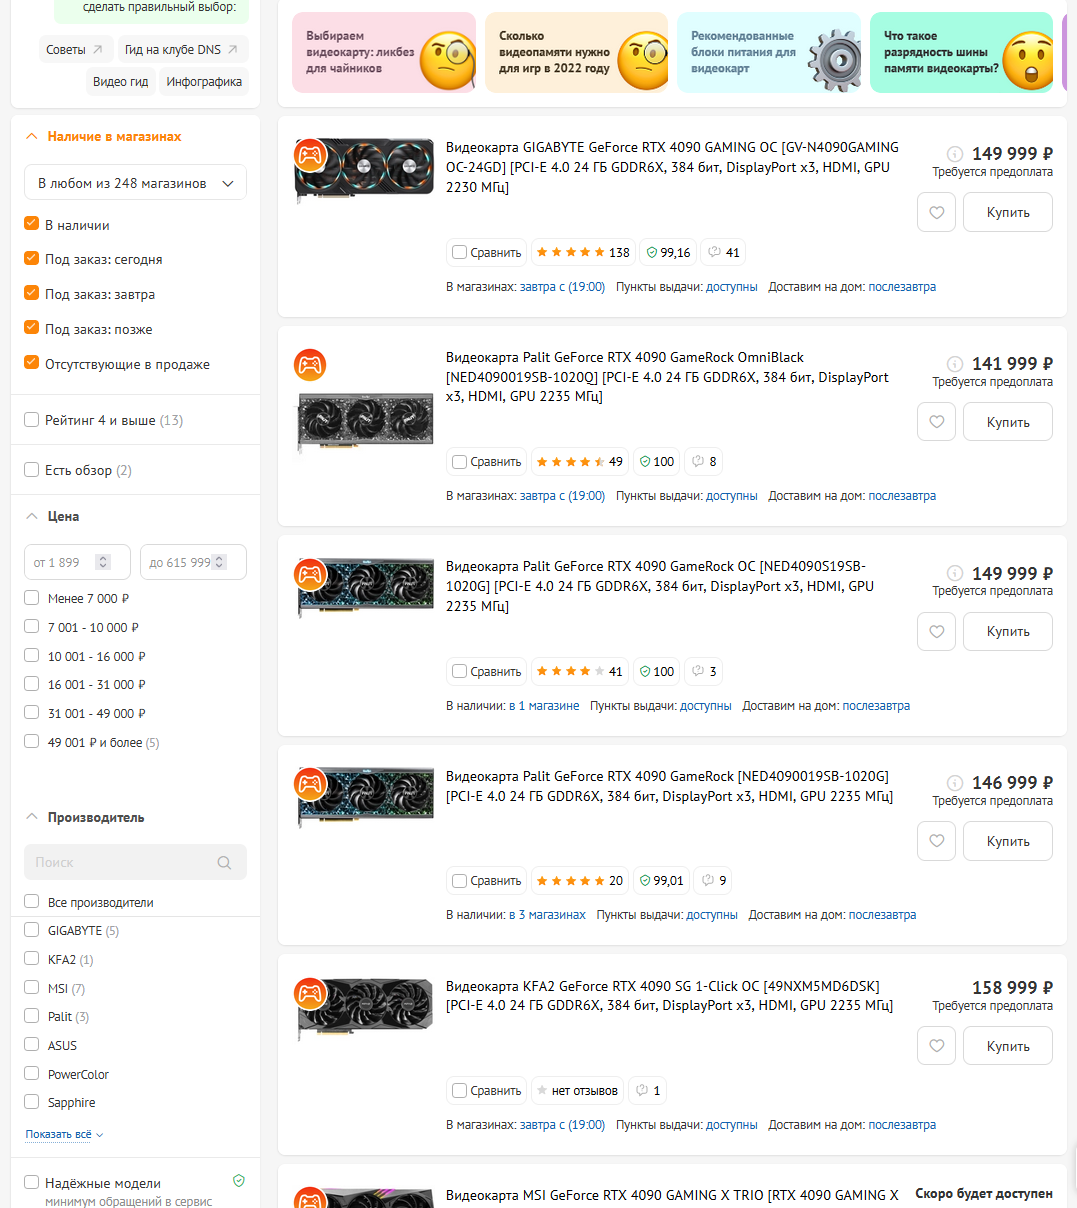Open 'Советы' tag link
1077x1208 pixels.
74,49
